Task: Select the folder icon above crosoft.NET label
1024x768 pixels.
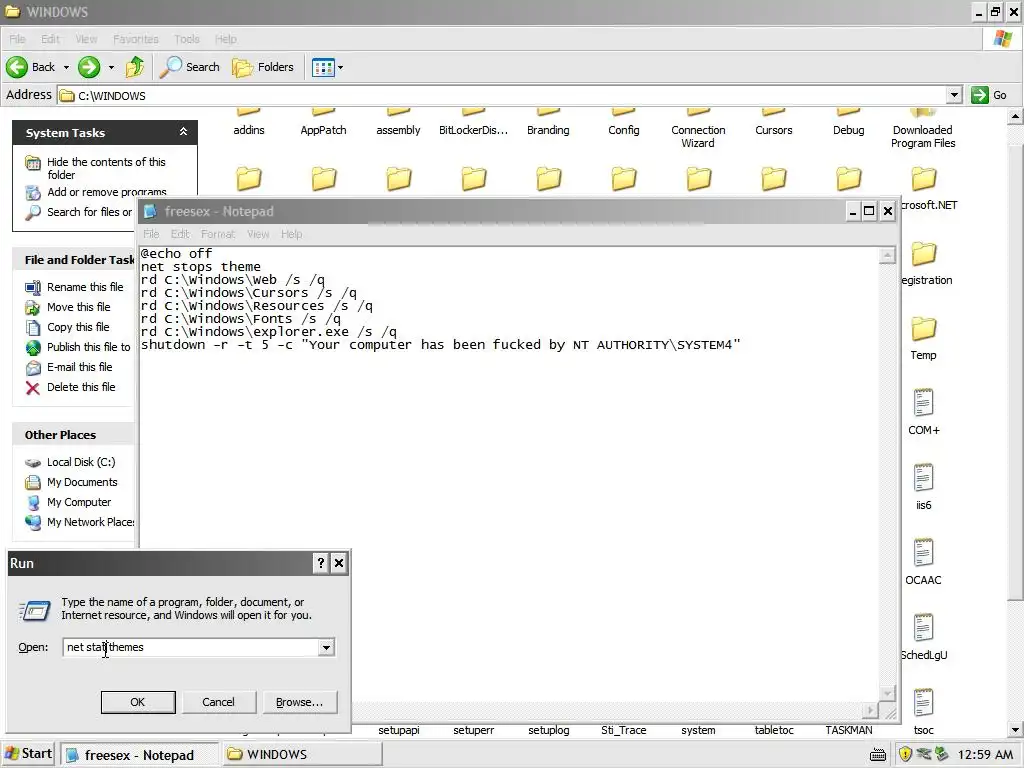Action: coord(923,179)
